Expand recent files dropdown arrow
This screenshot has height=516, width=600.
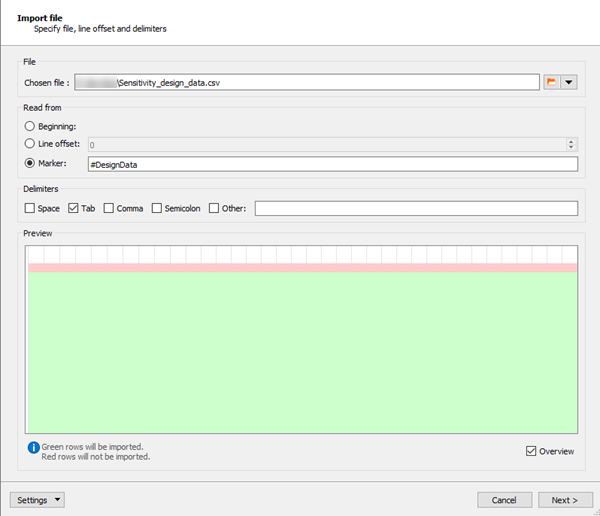coord(569,82)
